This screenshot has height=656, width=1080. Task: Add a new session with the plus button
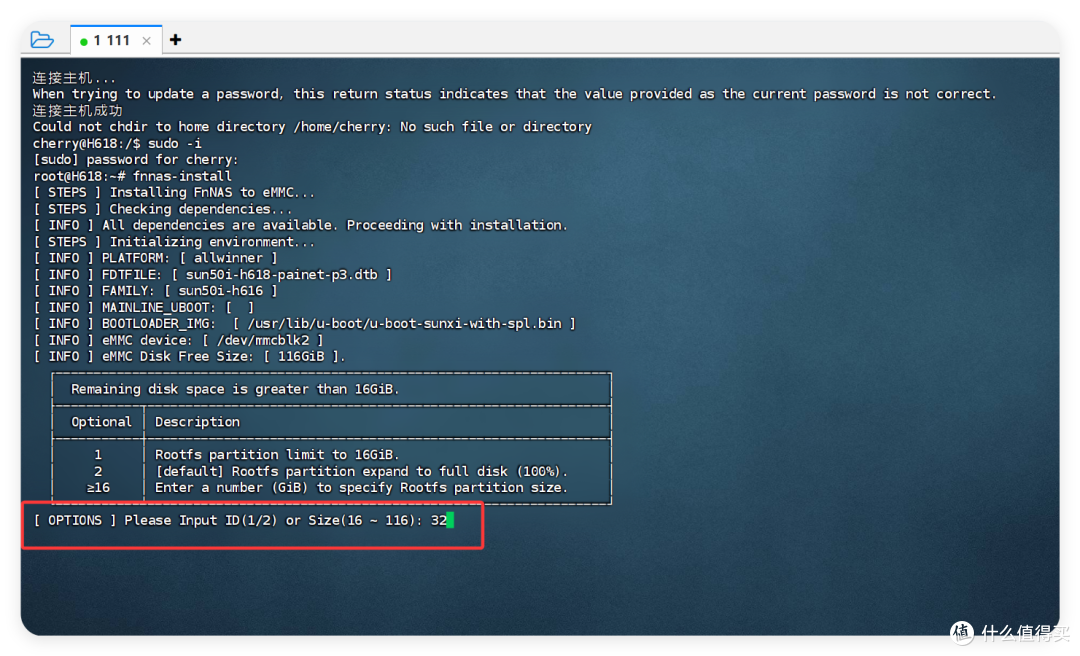point(176,40)
